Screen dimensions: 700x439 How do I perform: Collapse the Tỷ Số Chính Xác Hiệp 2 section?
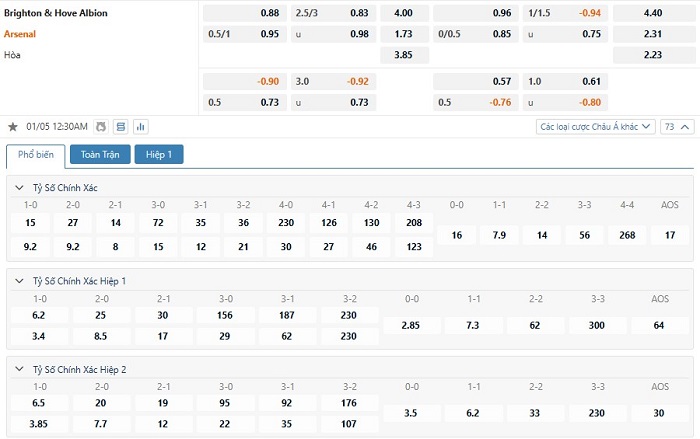20,369
